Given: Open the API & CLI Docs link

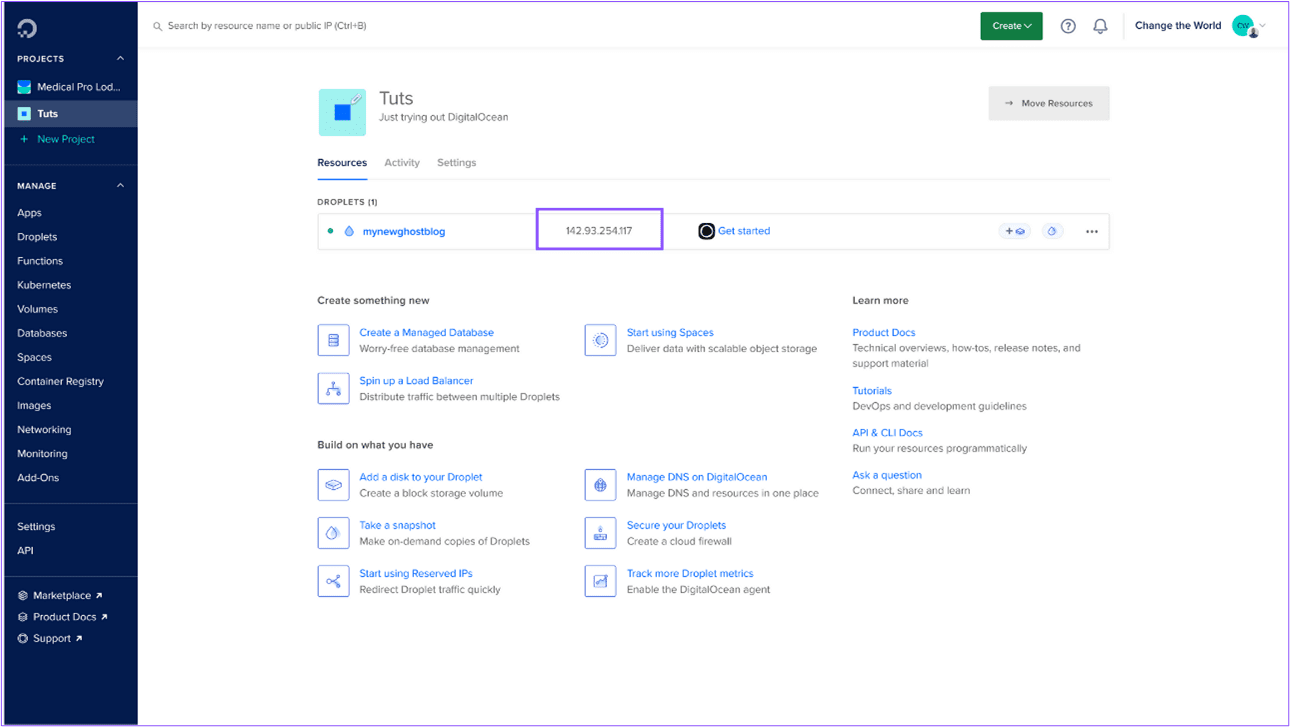Looking at the screenshot, I should 887,432.
